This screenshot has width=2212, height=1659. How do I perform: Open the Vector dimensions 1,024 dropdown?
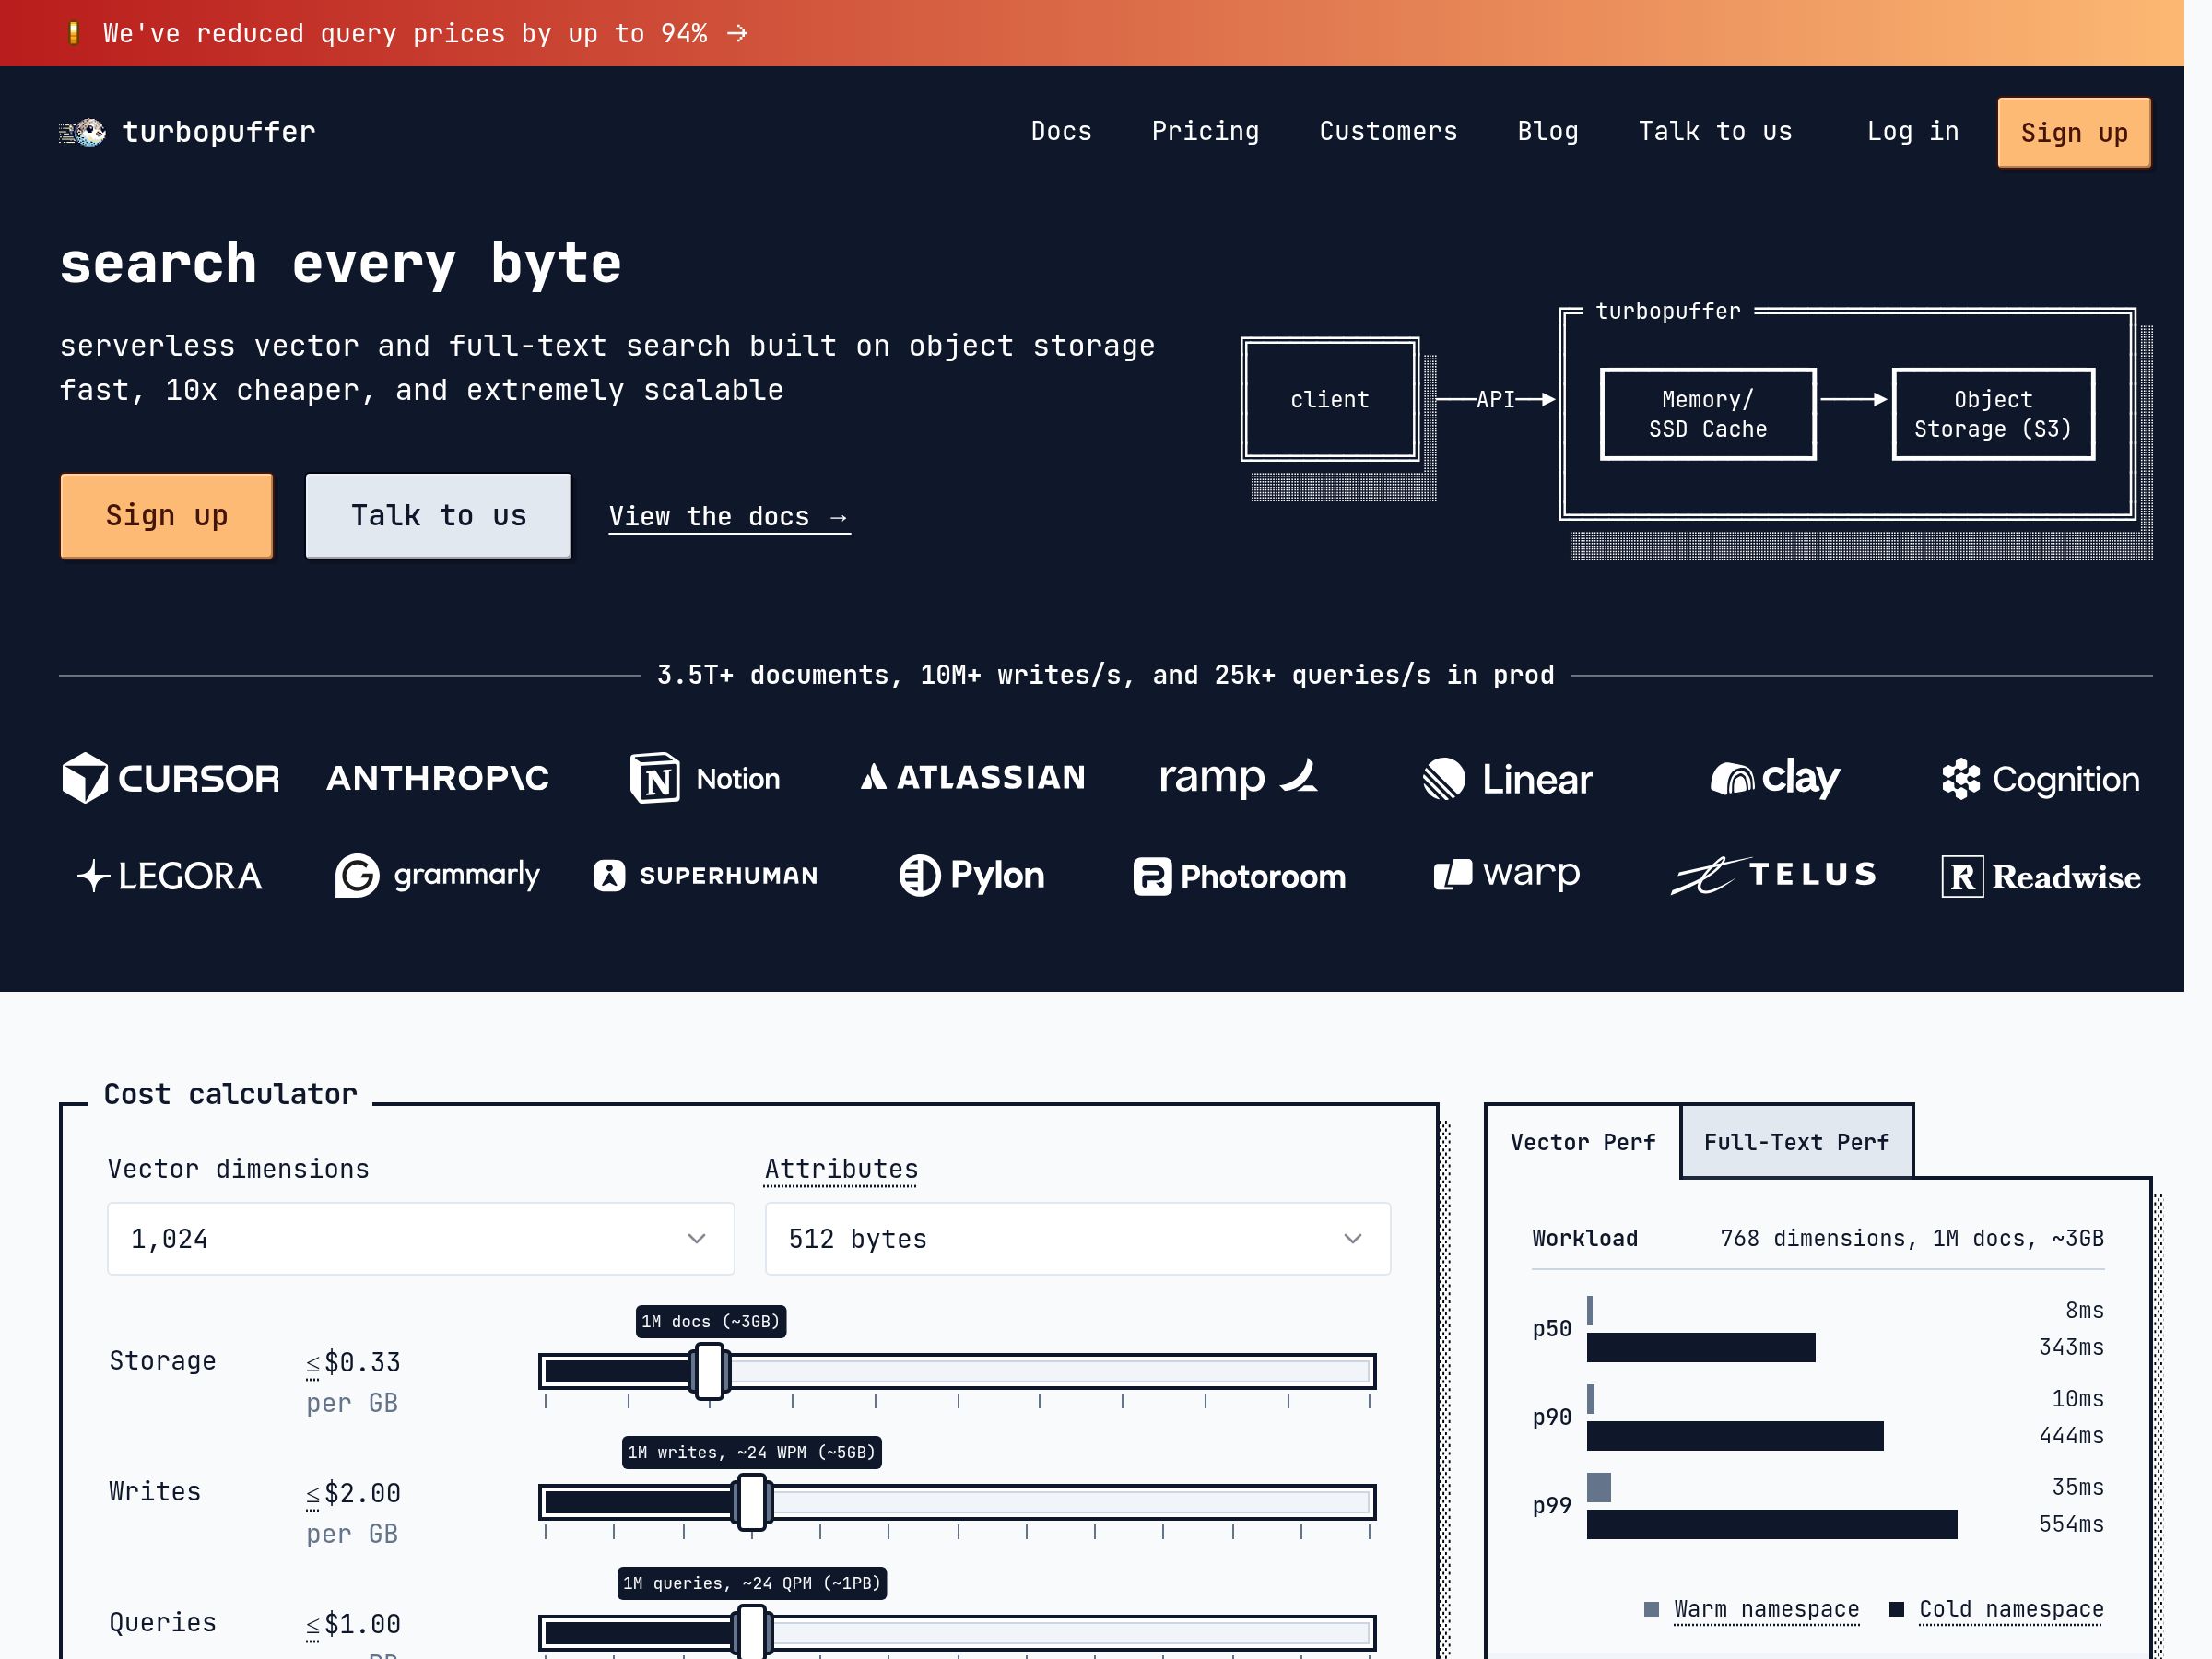420,1239
